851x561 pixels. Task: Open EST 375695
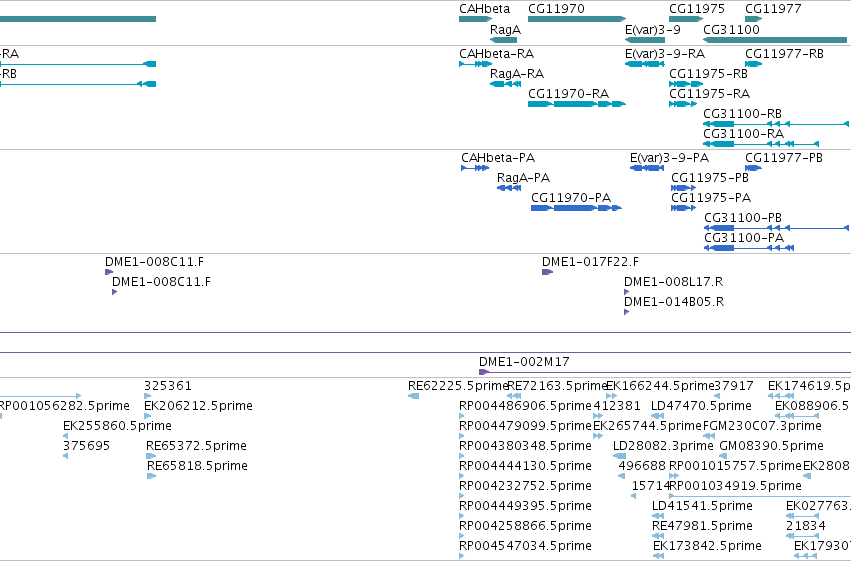click(66, 456)
